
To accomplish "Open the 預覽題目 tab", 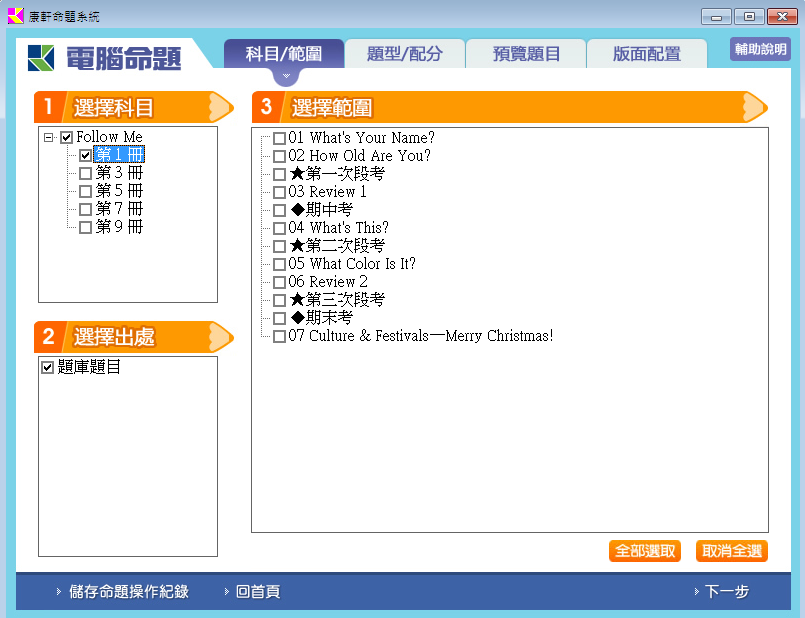I will [526, 53].
